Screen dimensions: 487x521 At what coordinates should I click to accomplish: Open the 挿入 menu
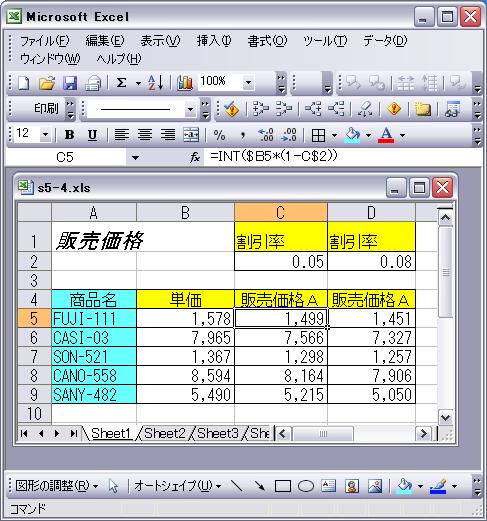coord(214,41)
